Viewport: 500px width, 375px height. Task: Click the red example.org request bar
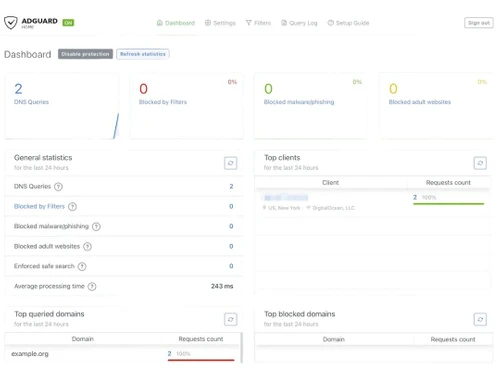(201, 360)
